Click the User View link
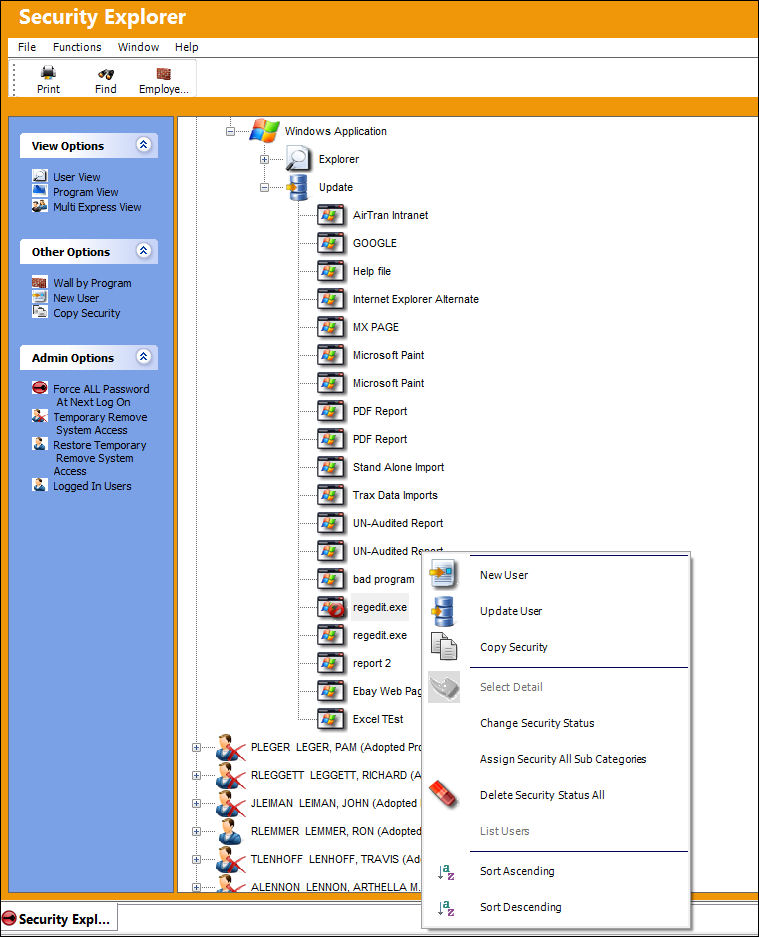Image resolution: width=759 pixels, height=937 pixels. coord(76,177)
